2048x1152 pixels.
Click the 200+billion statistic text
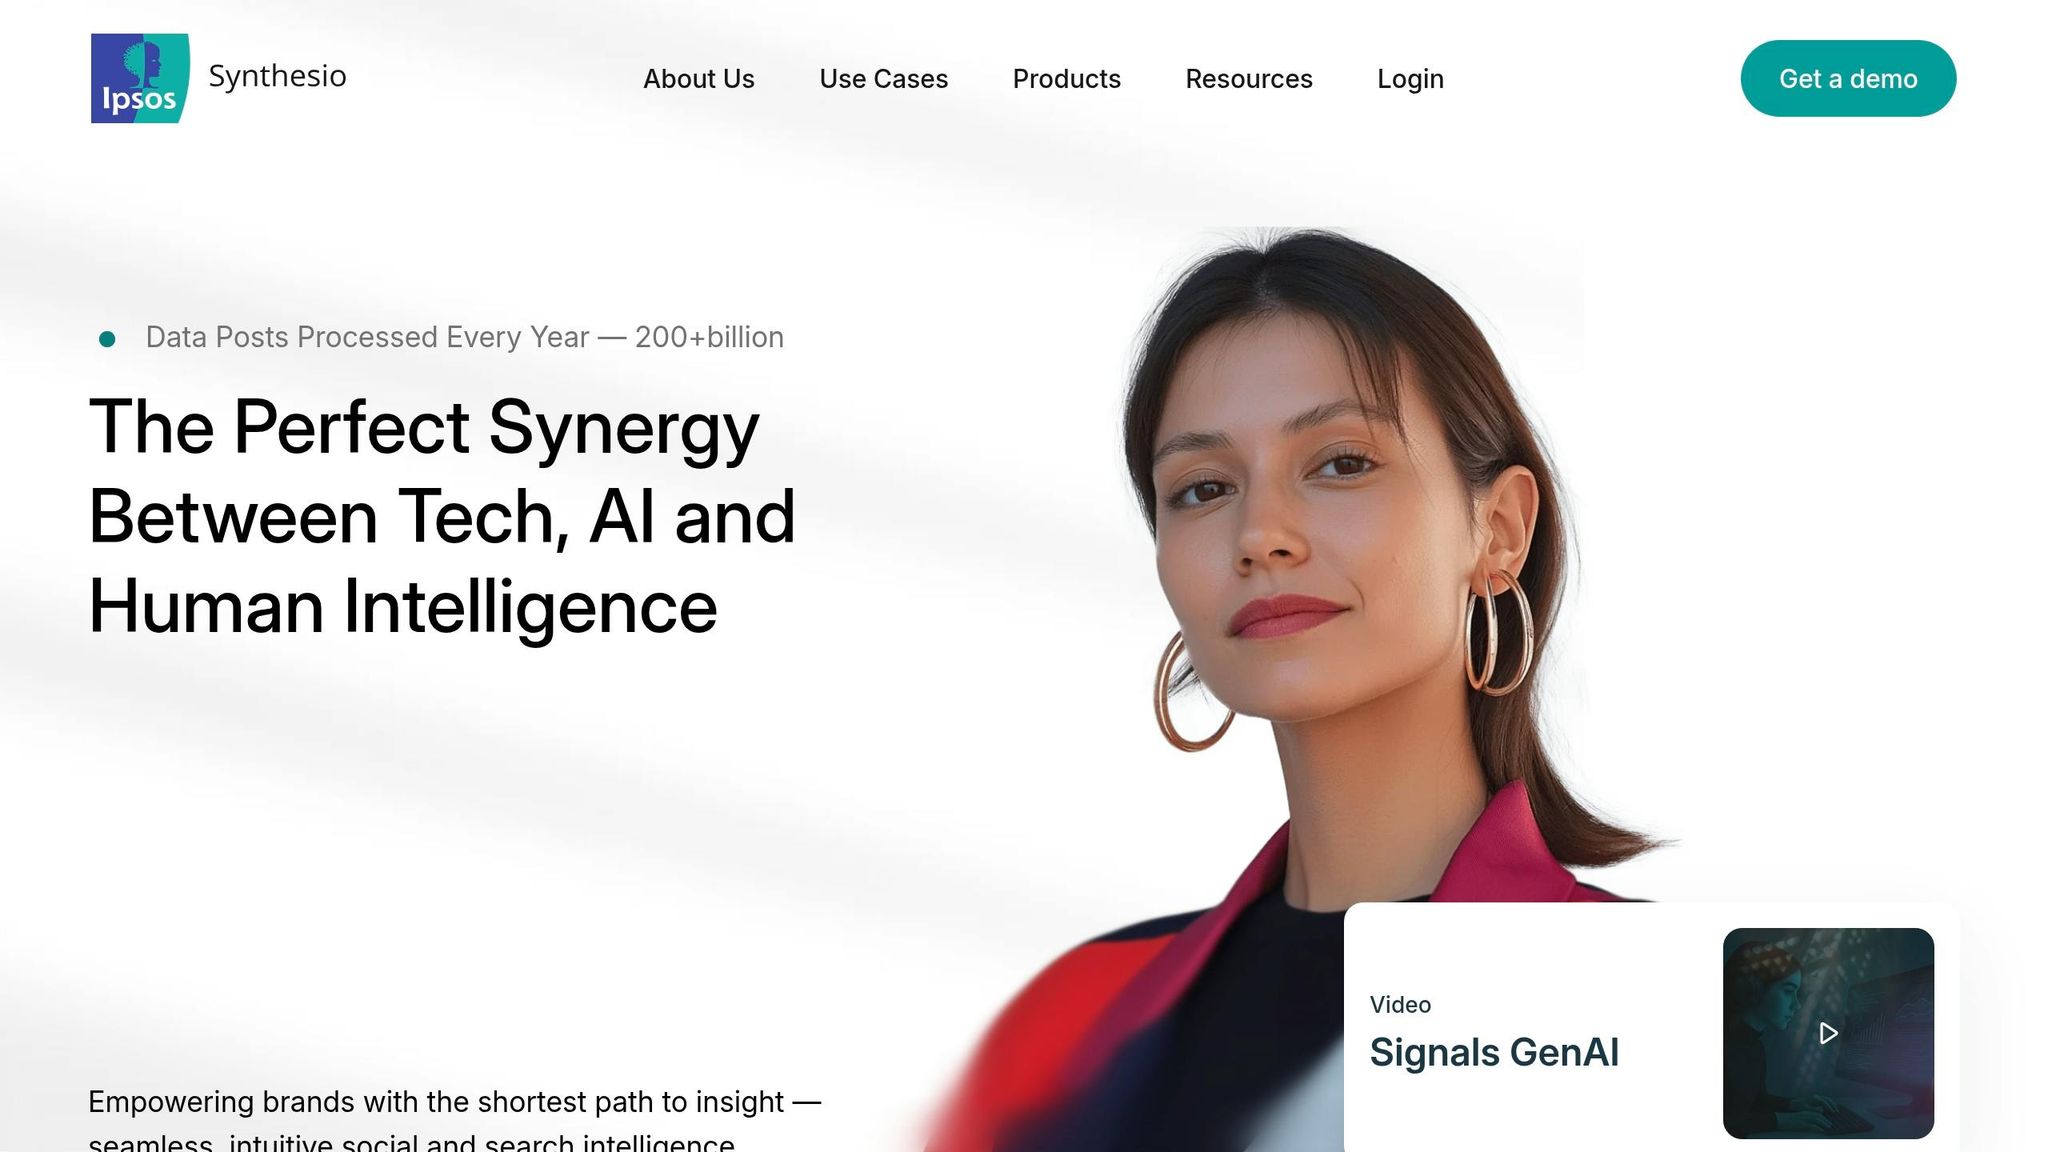pos(709,337)
